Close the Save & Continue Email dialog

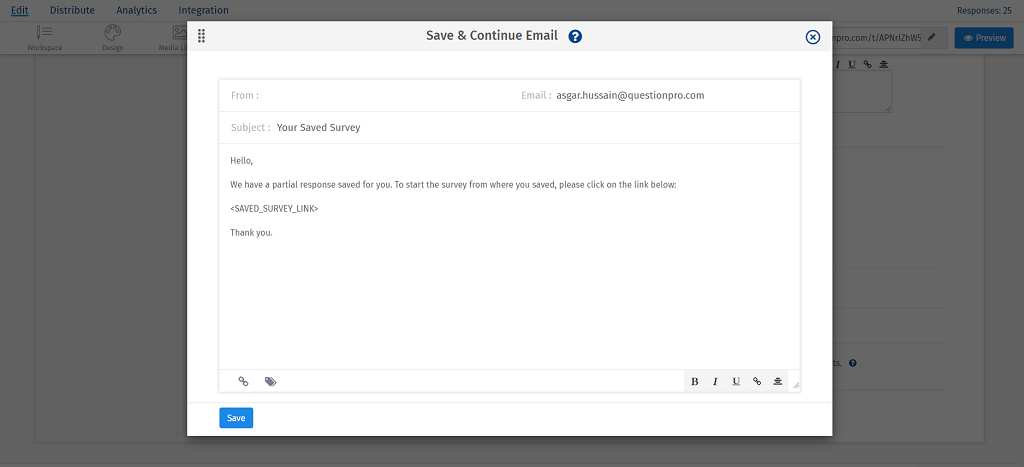[812, 37]
